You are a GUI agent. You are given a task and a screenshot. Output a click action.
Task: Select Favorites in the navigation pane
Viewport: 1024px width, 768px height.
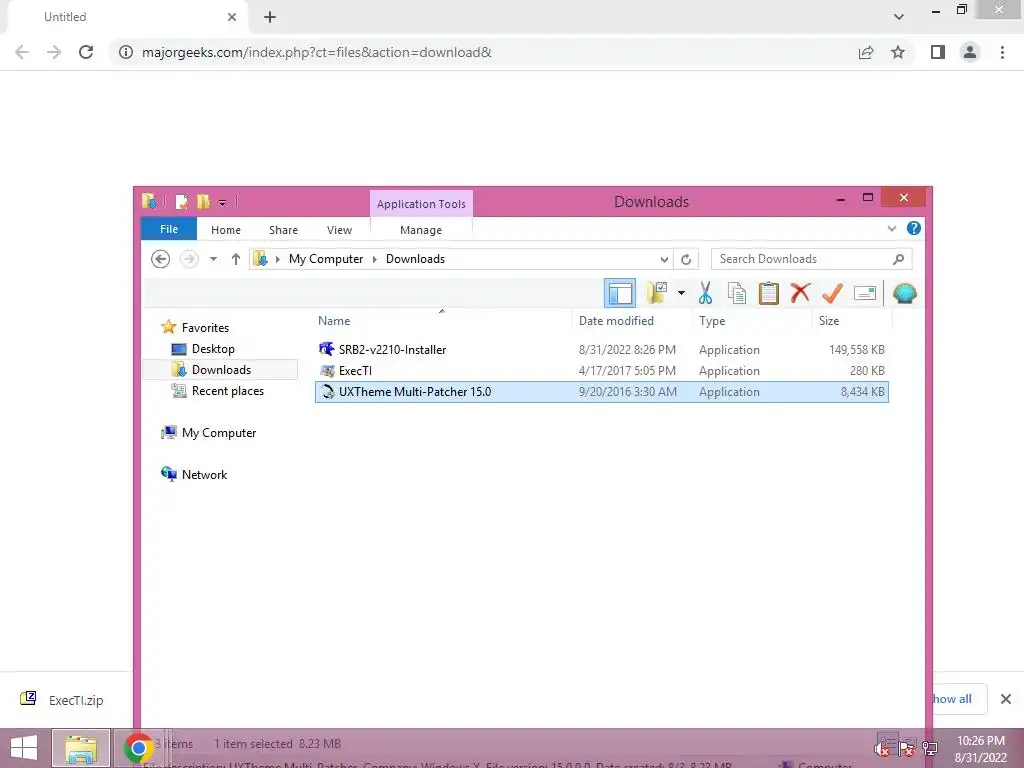point(205,328)
